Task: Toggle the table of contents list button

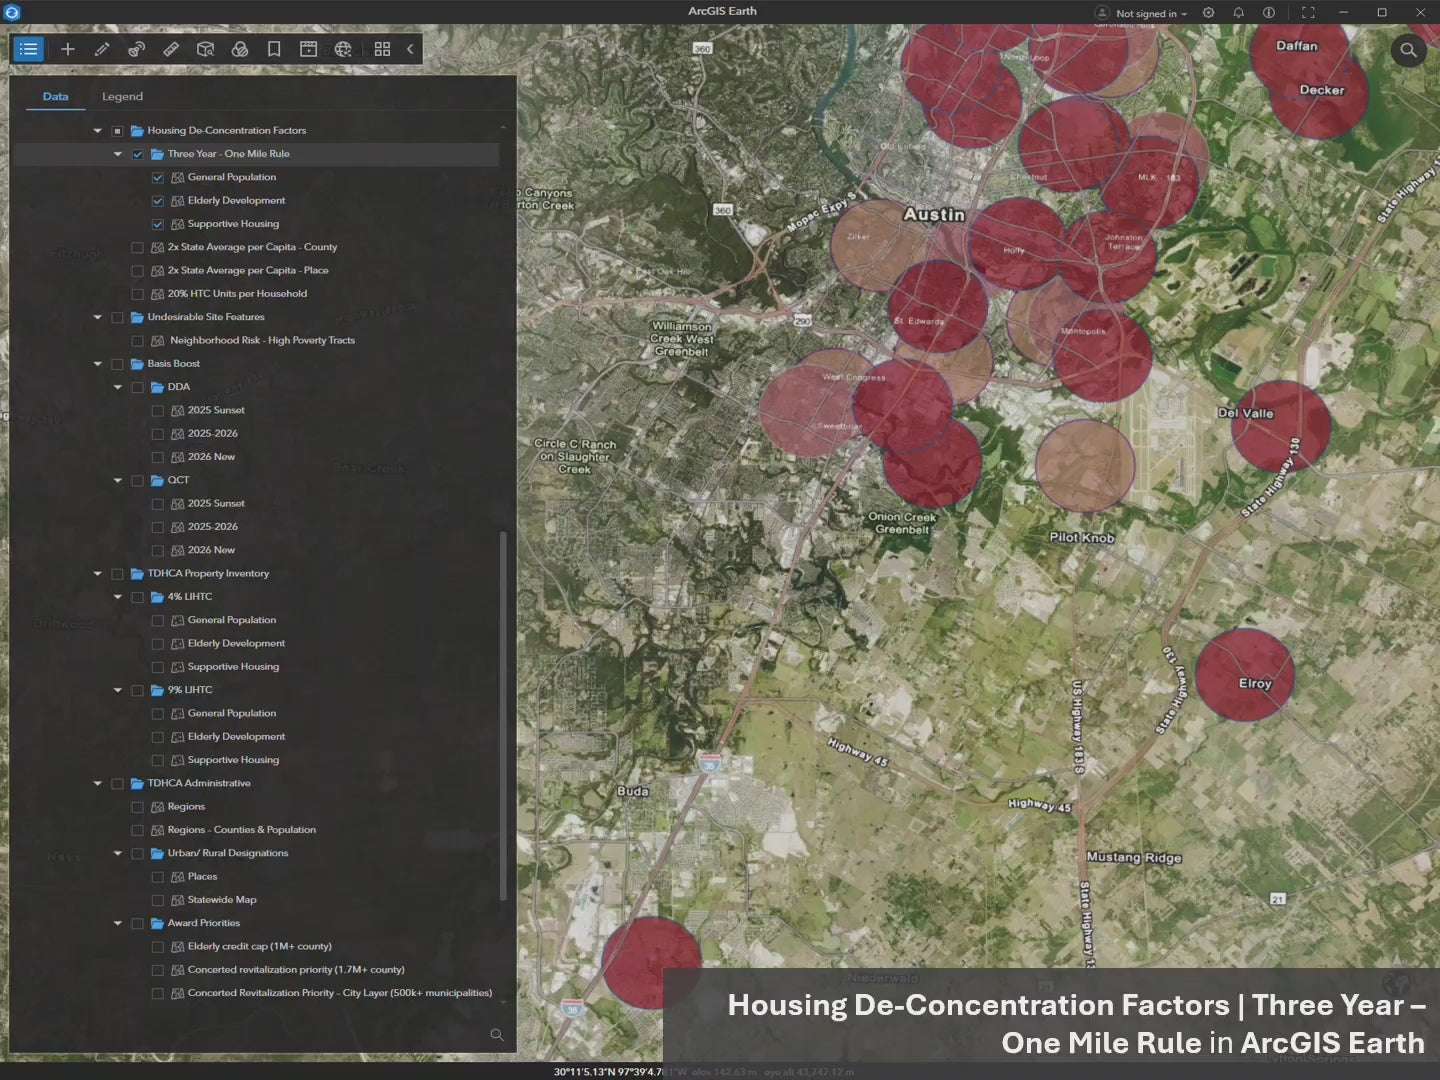Action: pos(28,49)
